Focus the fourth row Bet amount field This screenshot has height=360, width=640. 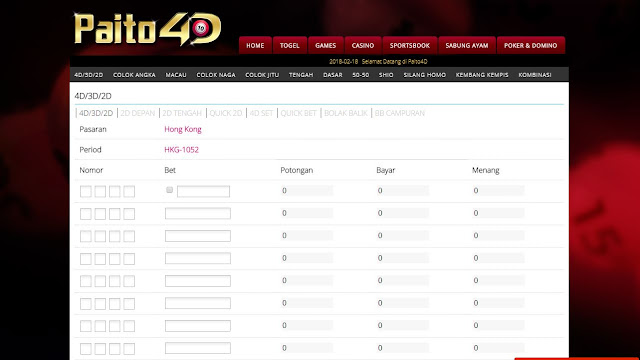click(198, 258)
